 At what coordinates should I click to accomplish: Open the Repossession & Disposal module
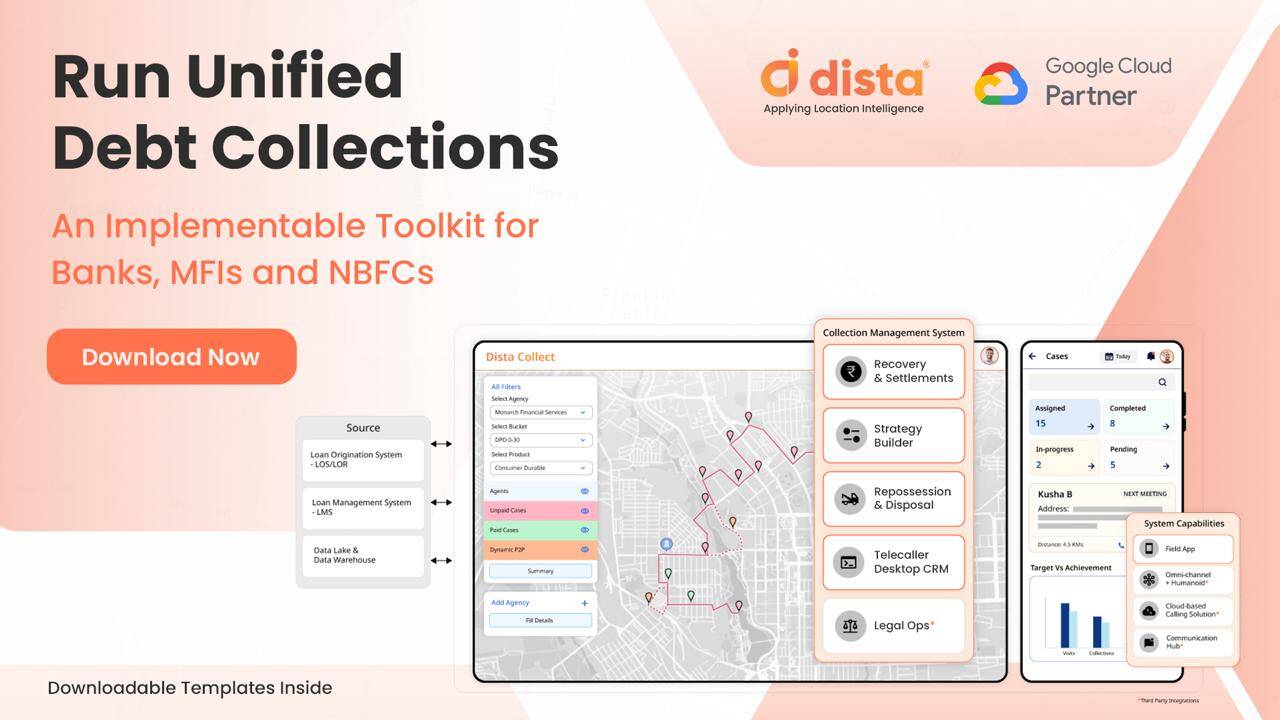pyautogui.click(x=894, y=498)
